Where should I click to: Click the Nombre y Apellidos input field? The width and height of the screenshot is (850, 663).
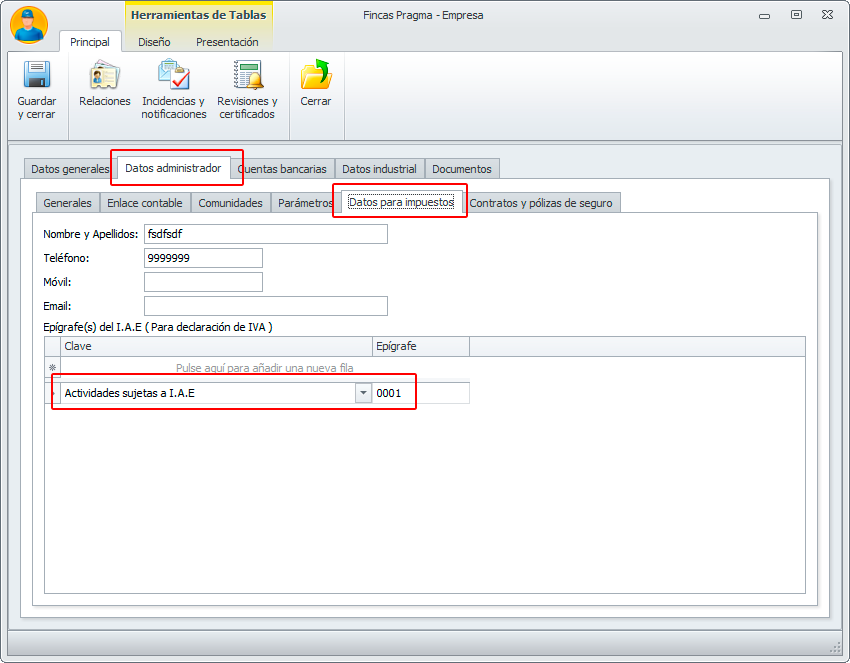[x=266, y=234]
